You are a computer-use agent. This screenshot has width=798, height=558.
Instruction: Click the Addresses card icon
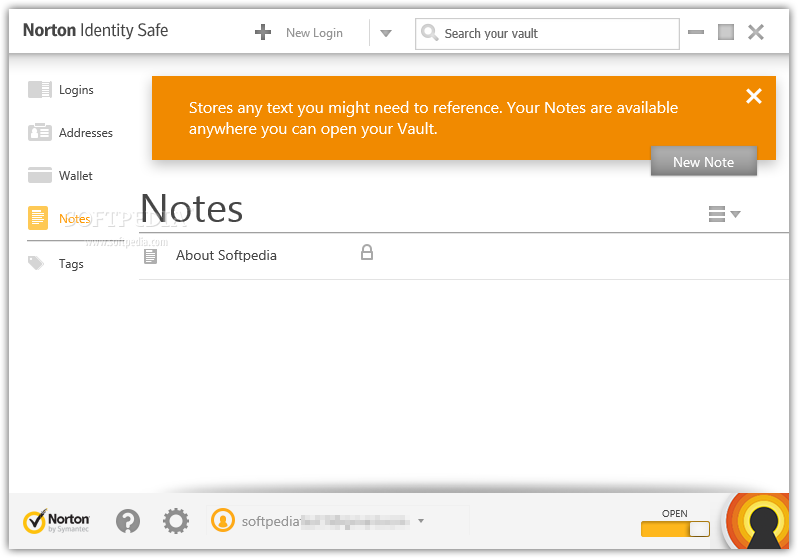coord(39,132)
